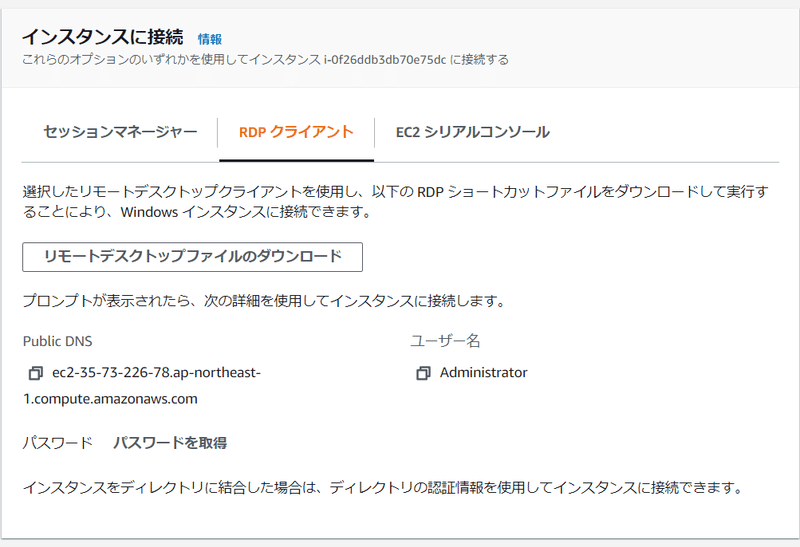
Task: Click the 1.compute.amazonaws.com text line
Action: pos(110,399)
